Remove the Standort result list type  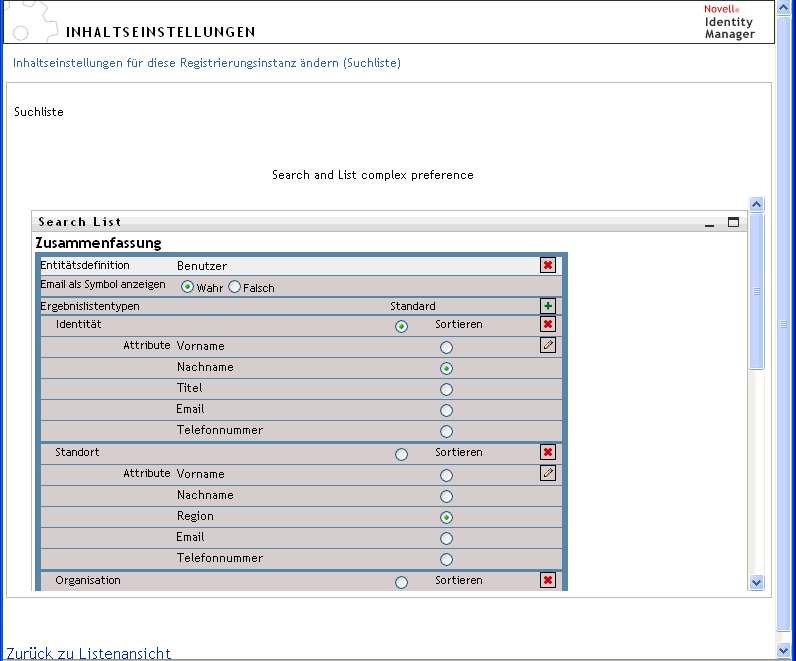click(x=548, y=452)
